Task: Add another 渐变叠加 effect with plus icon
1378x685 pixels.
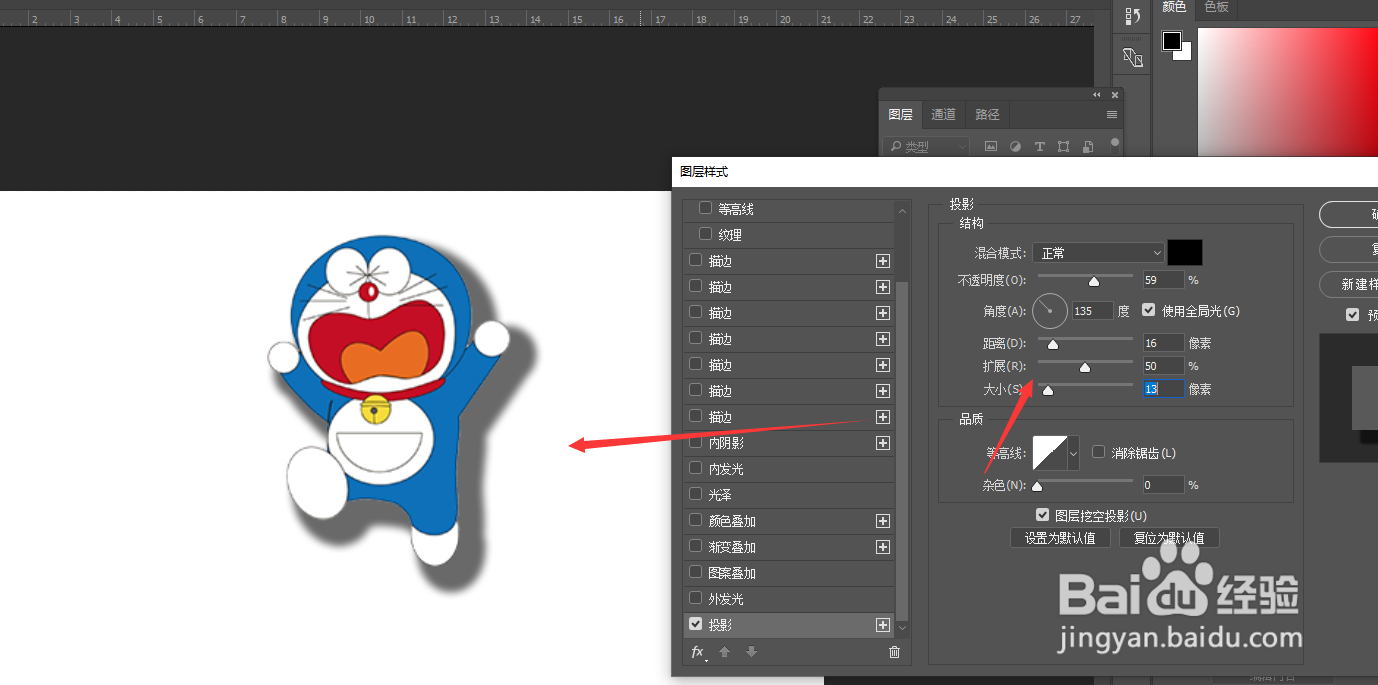Action: 883,547
